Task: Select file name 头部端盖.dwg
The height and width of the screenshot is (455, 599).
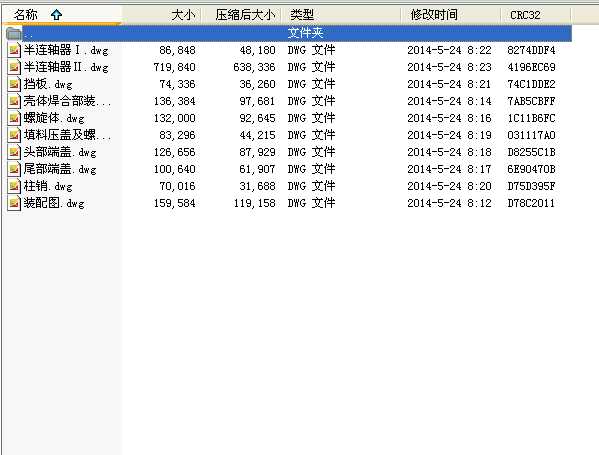Action: point(60,152)
